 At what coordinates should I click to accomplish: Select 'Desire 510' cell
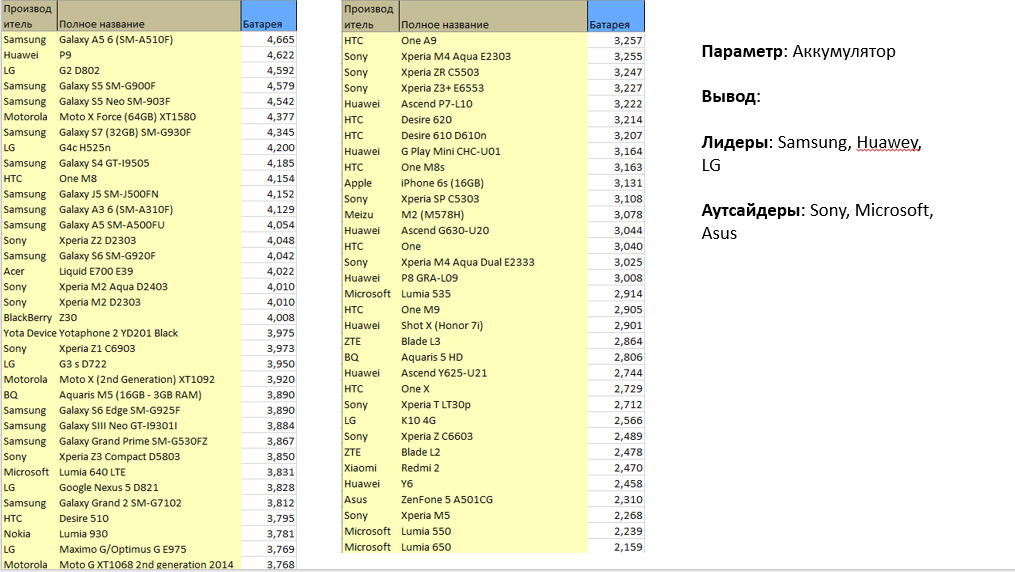click(x=149, y=519)
